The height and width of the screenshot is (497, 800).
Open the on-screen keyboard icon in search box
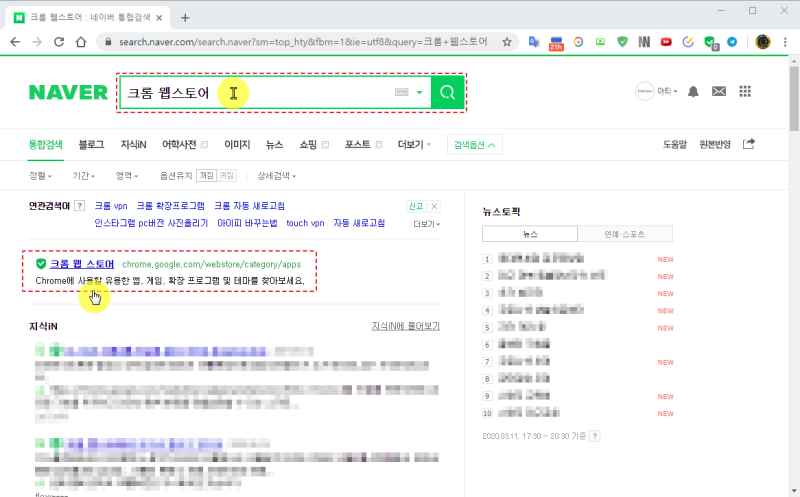click(x=402, y=92)
